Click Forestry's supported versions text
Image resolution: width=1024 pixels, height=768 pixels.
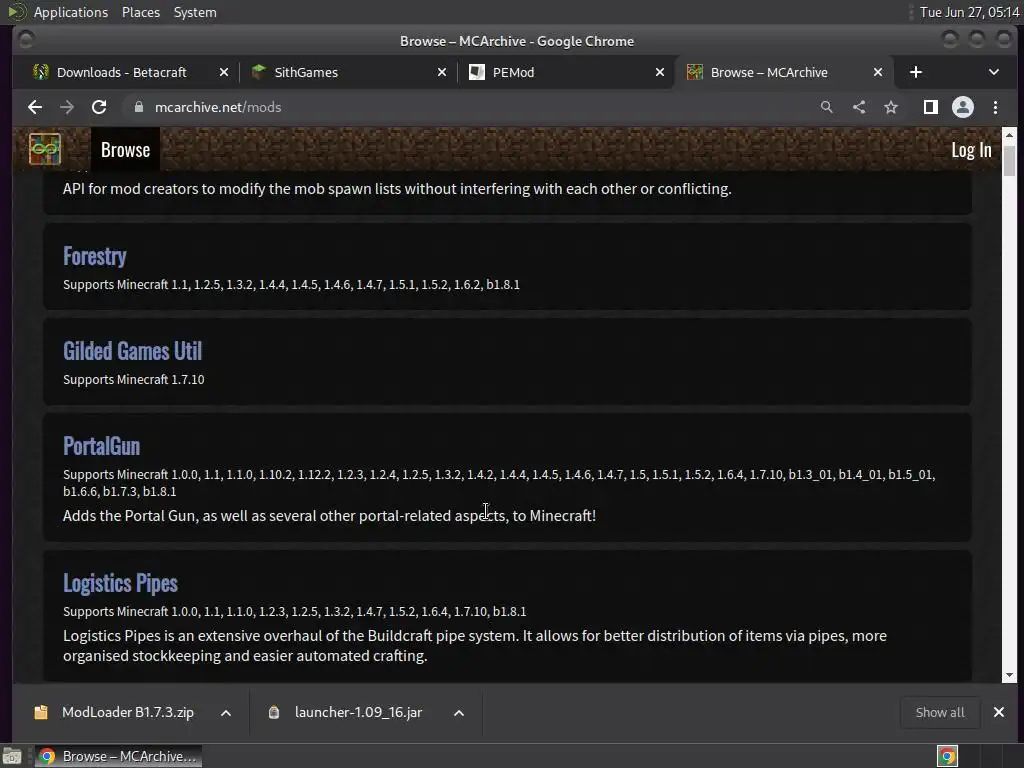[x=291, y=284]
